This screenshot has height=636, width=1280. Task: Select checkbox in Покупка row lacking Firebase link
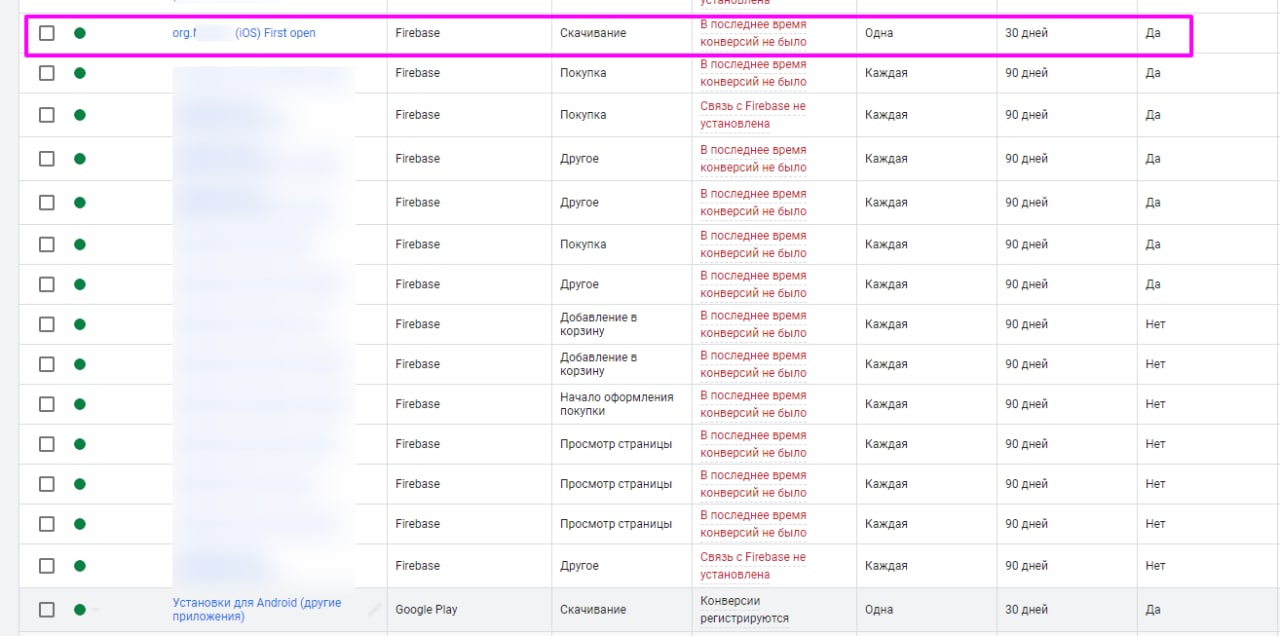pos(47,115)
